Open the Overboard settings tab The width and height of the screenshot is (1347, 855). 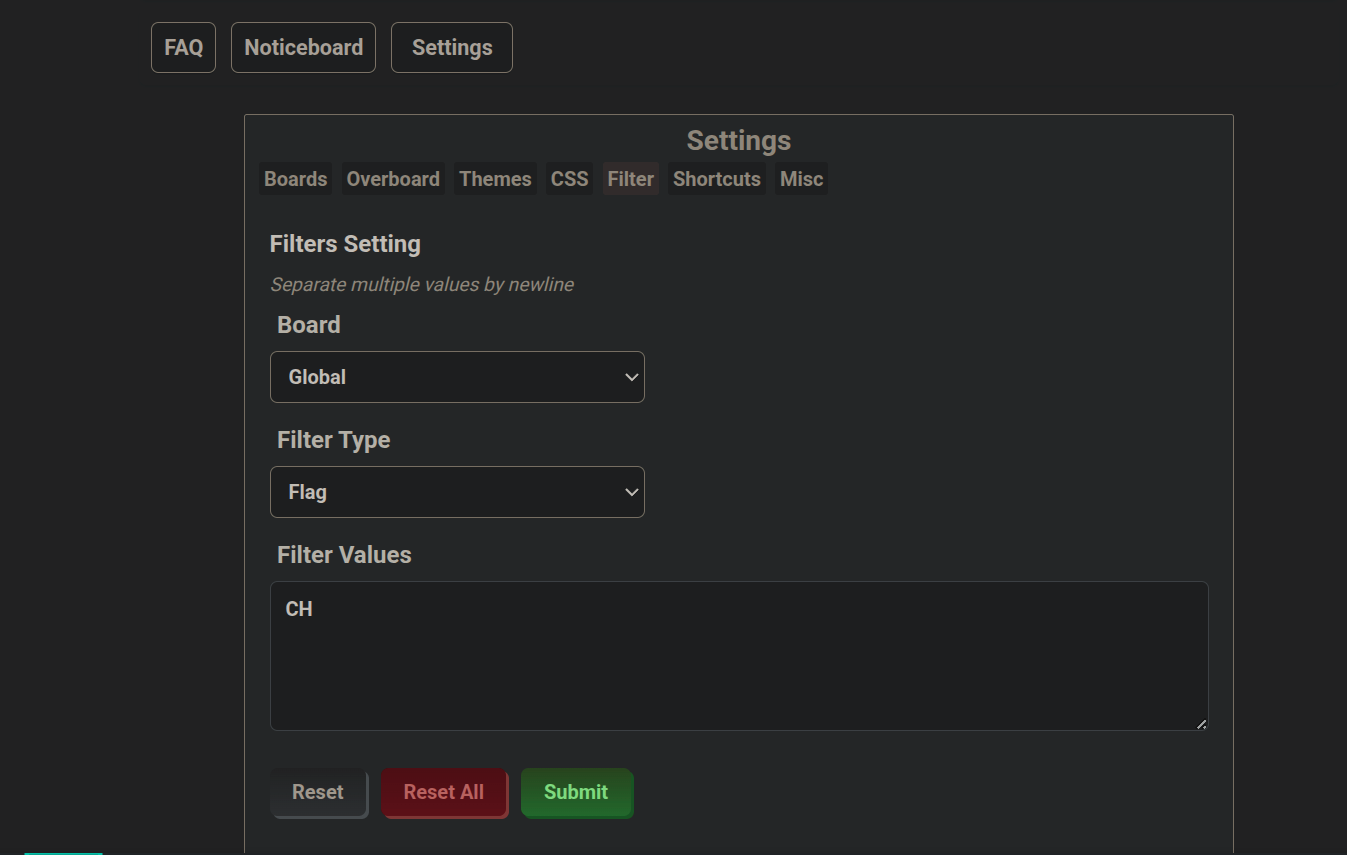coord(393,179)
